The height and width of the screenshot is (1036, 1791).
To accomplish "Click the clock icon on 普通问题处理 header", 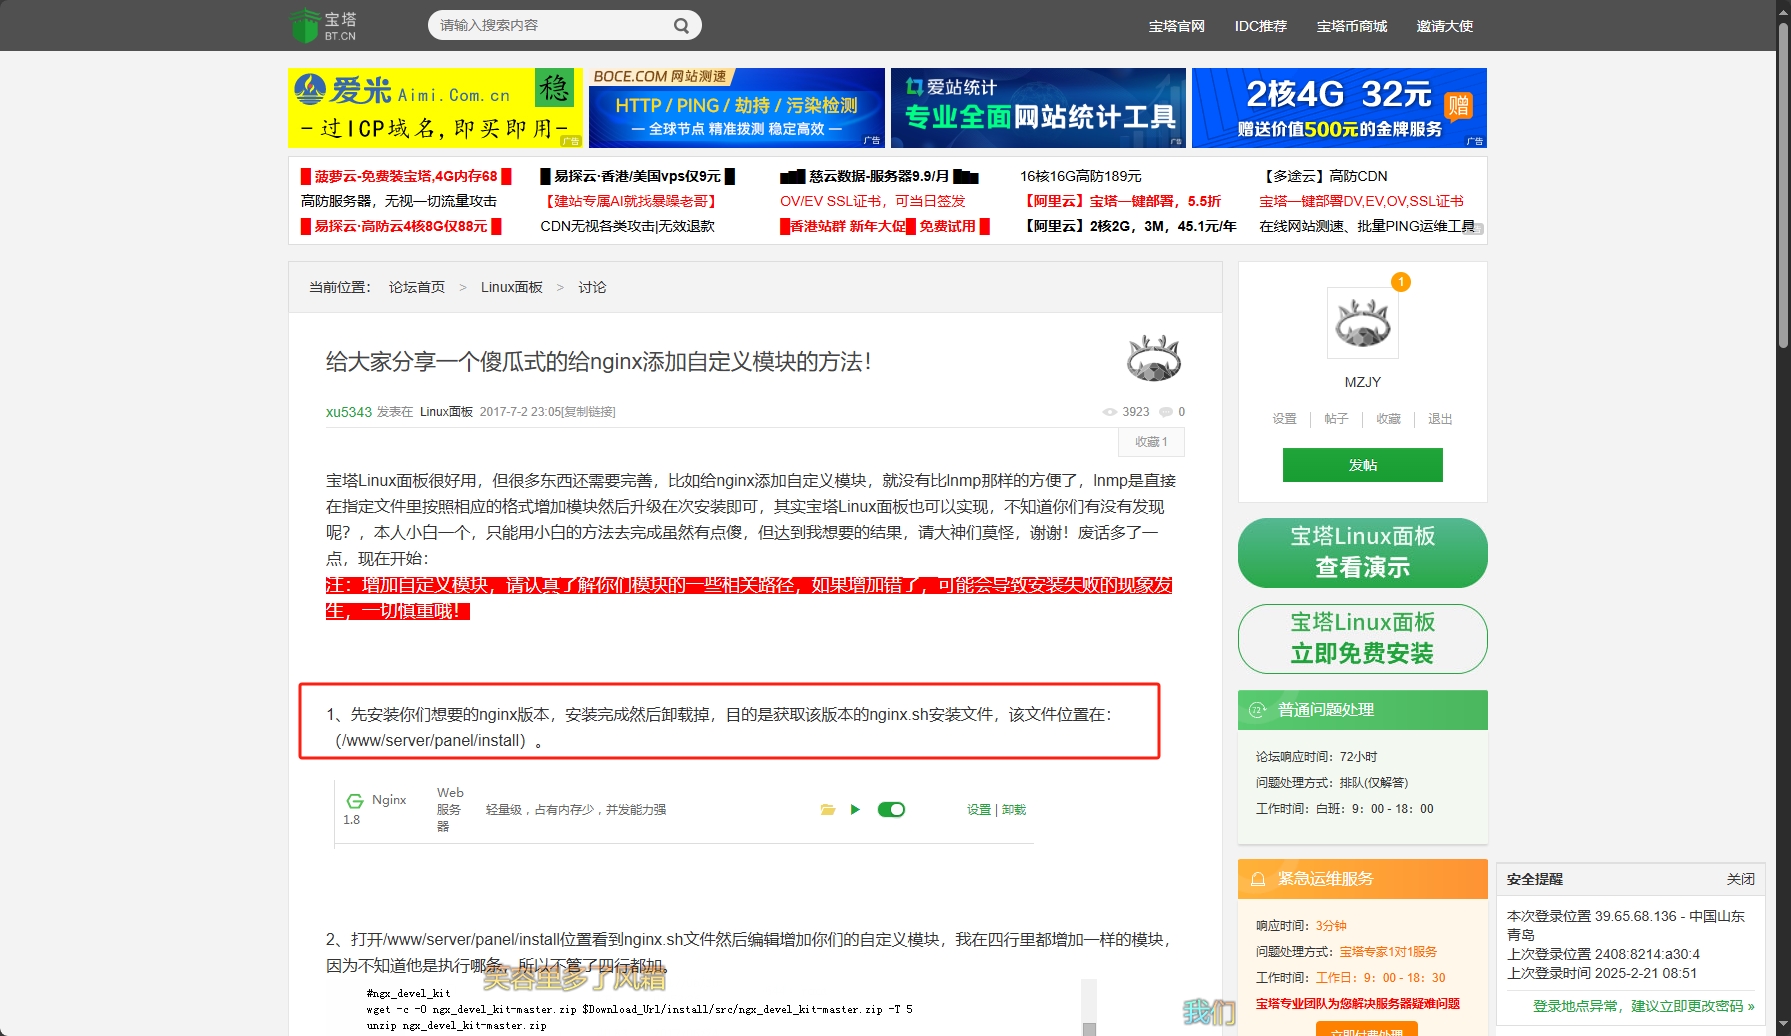I will 1255,710.
